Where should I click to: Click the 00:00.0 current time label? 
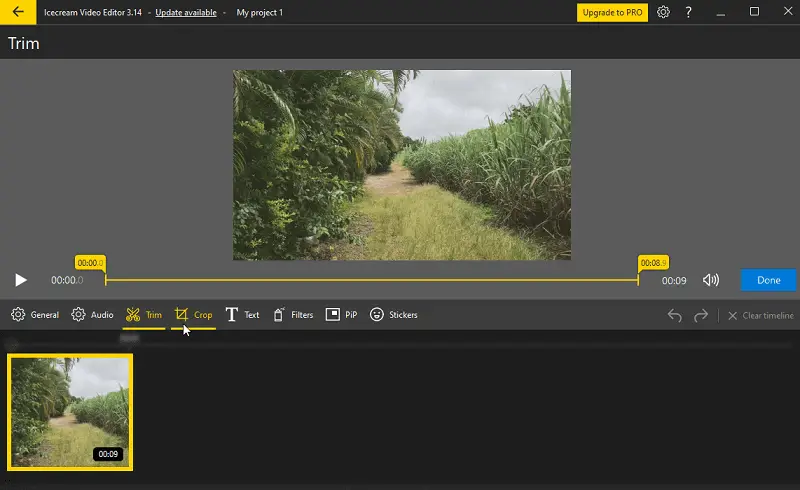[67, 280]
